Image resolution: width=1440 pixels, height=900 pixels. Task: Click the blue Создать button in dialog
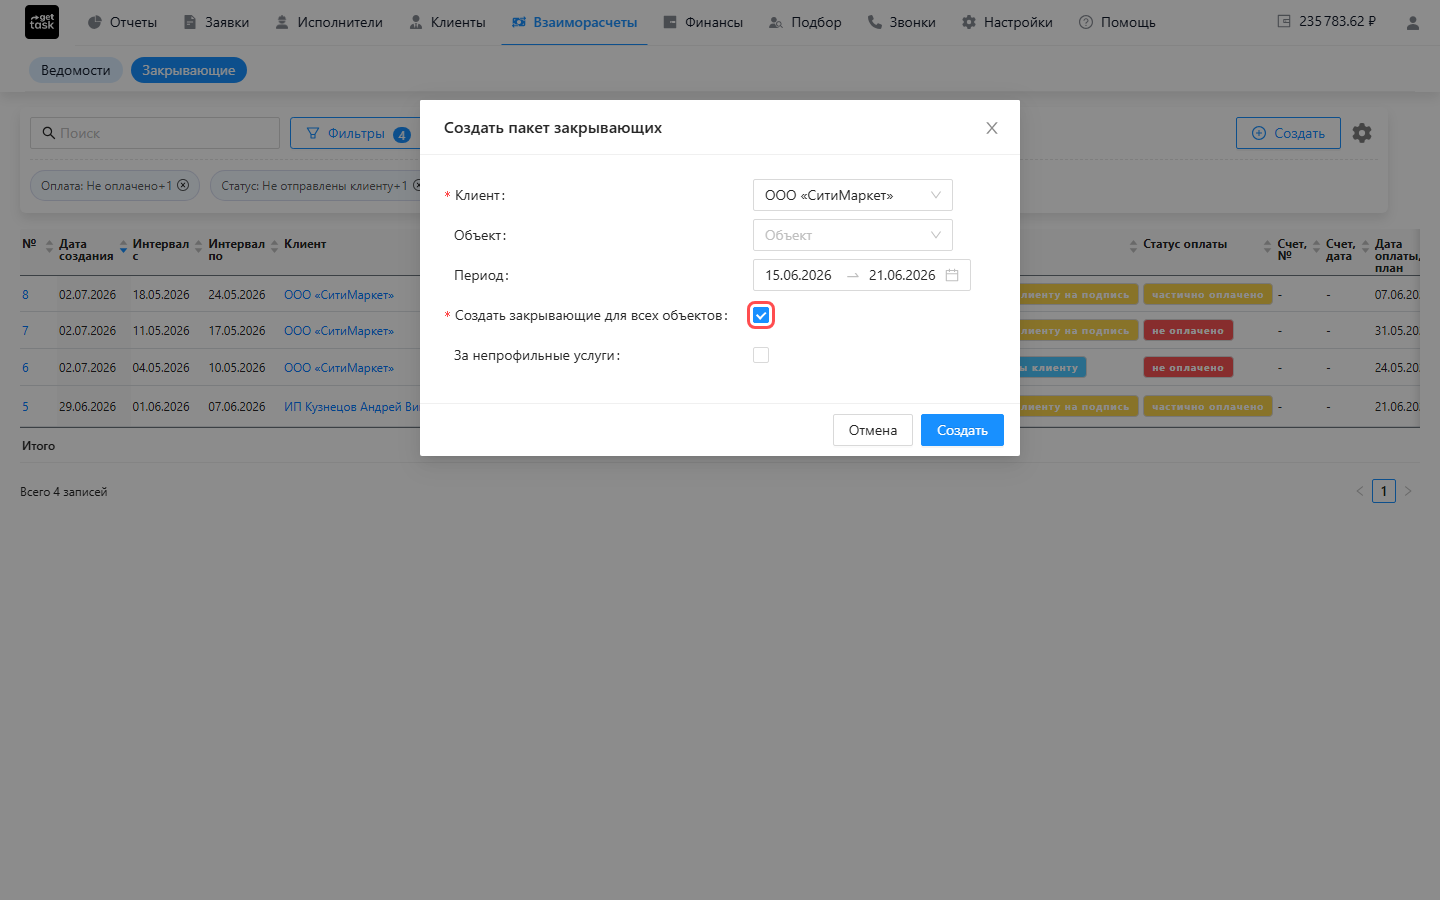pyautogui.click(x=962, y=430)
